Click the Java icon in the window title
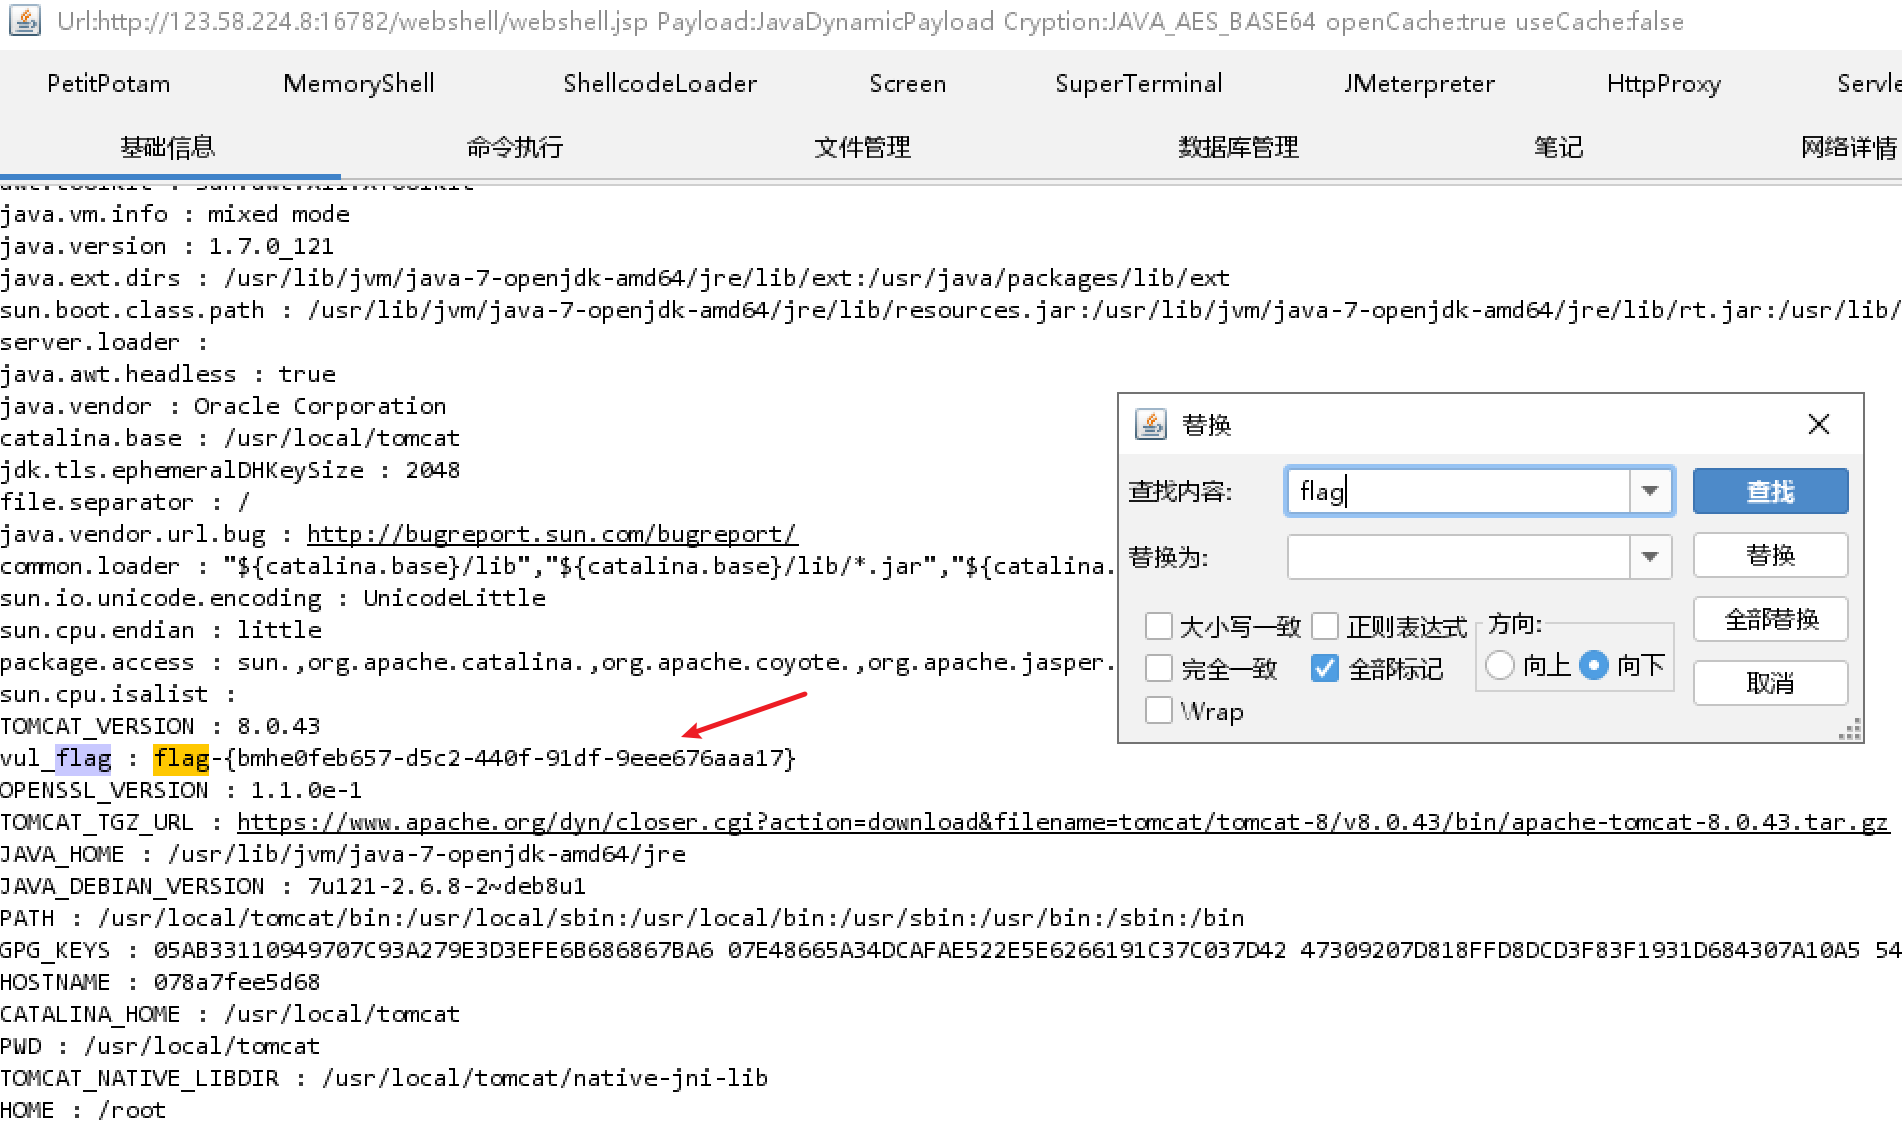The height and width of the screenshot is (1123, 1902). (x=24, y=20)
